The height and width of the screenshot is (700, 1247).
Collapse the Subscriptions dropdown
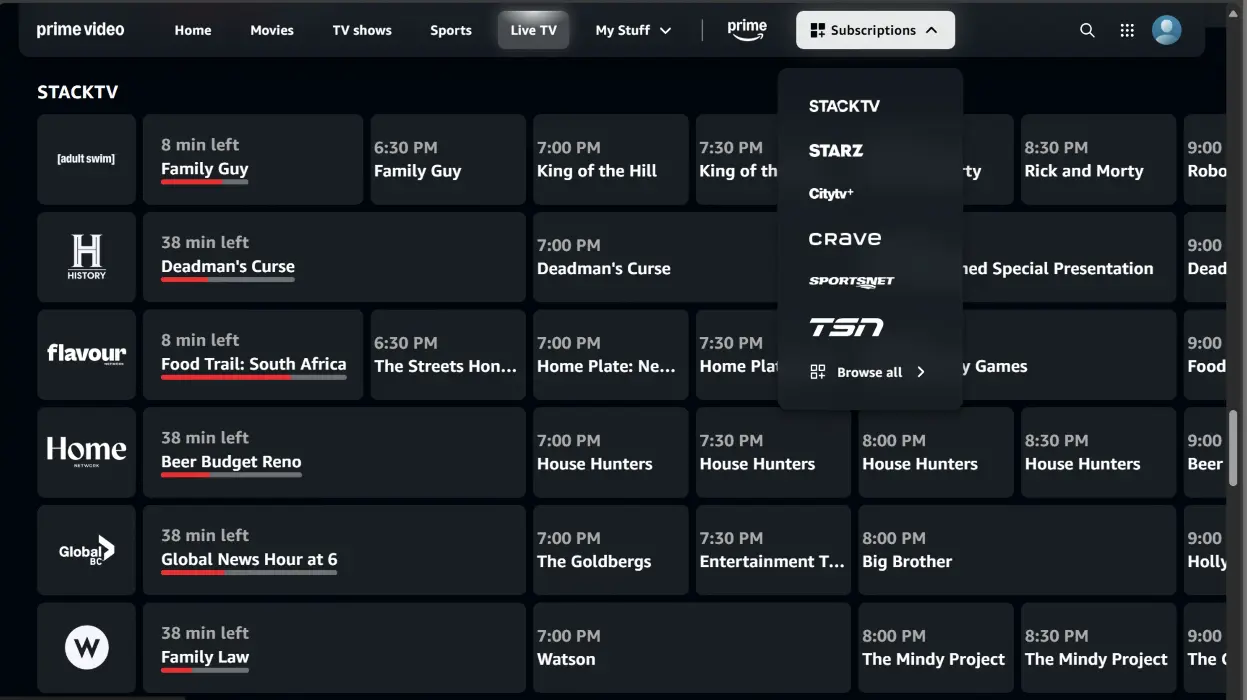tap(875, 30)
